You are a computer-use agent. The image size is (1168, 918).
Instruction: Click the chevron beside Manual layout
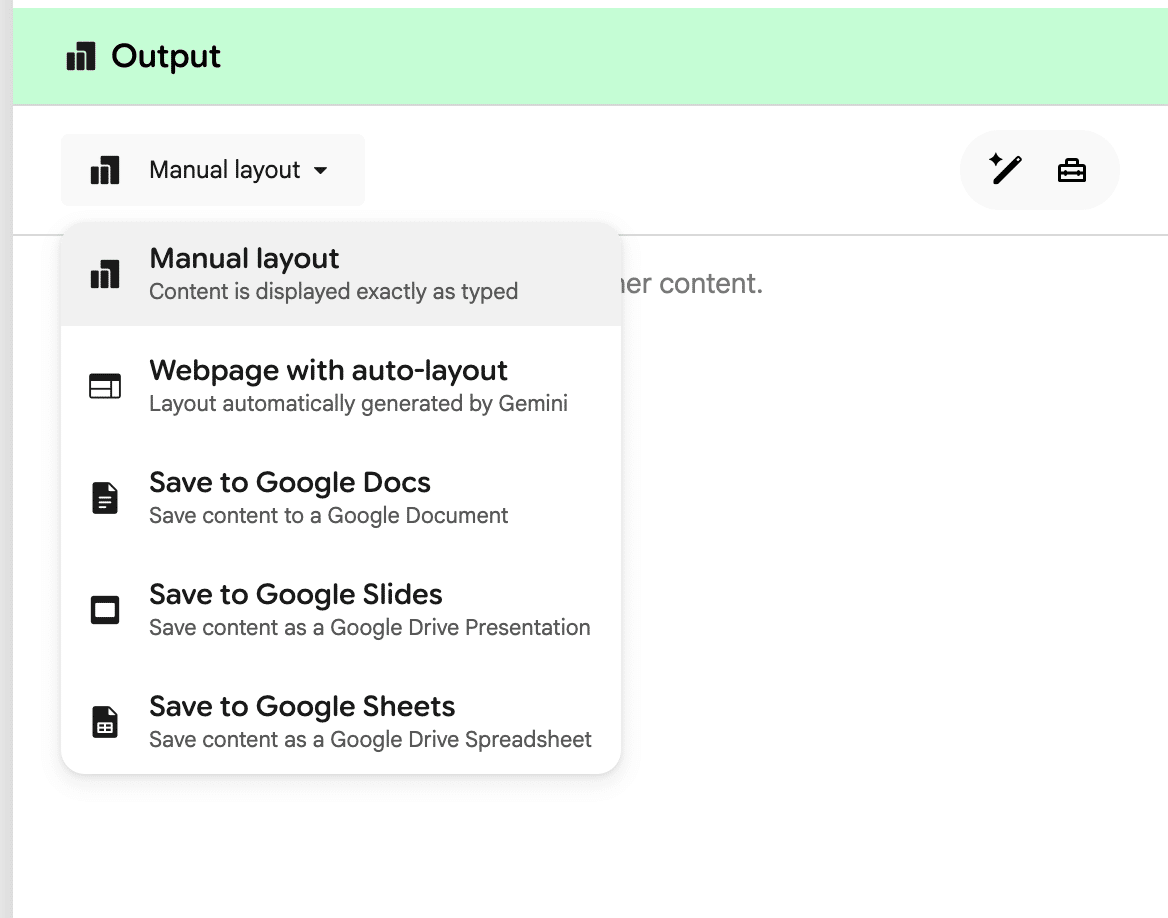(321, 170)
